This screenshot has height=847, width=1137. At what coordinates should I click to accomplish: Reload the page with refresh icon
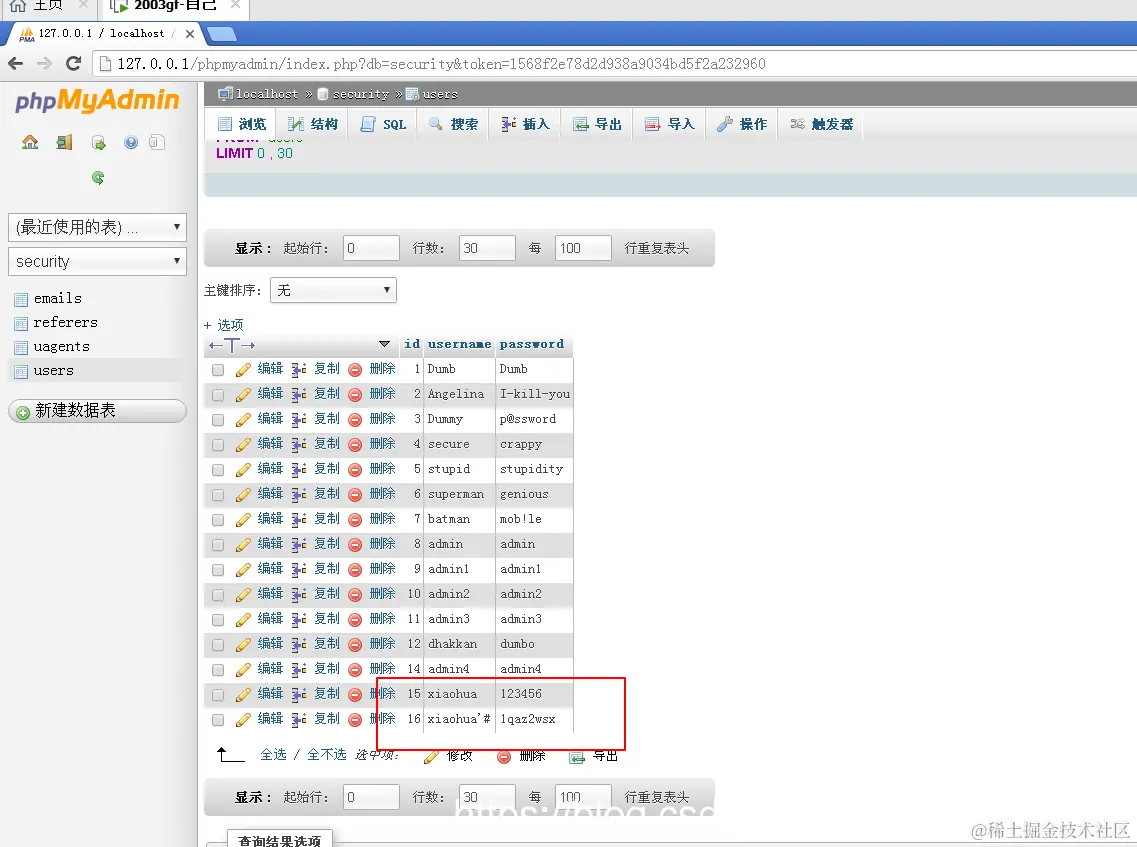point(73,64)
